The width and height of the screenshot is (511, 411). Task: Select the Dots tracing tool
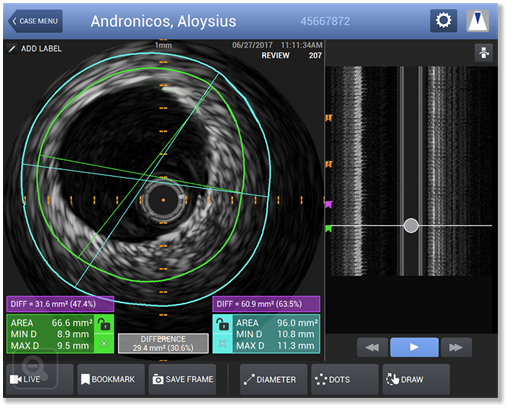345,379
